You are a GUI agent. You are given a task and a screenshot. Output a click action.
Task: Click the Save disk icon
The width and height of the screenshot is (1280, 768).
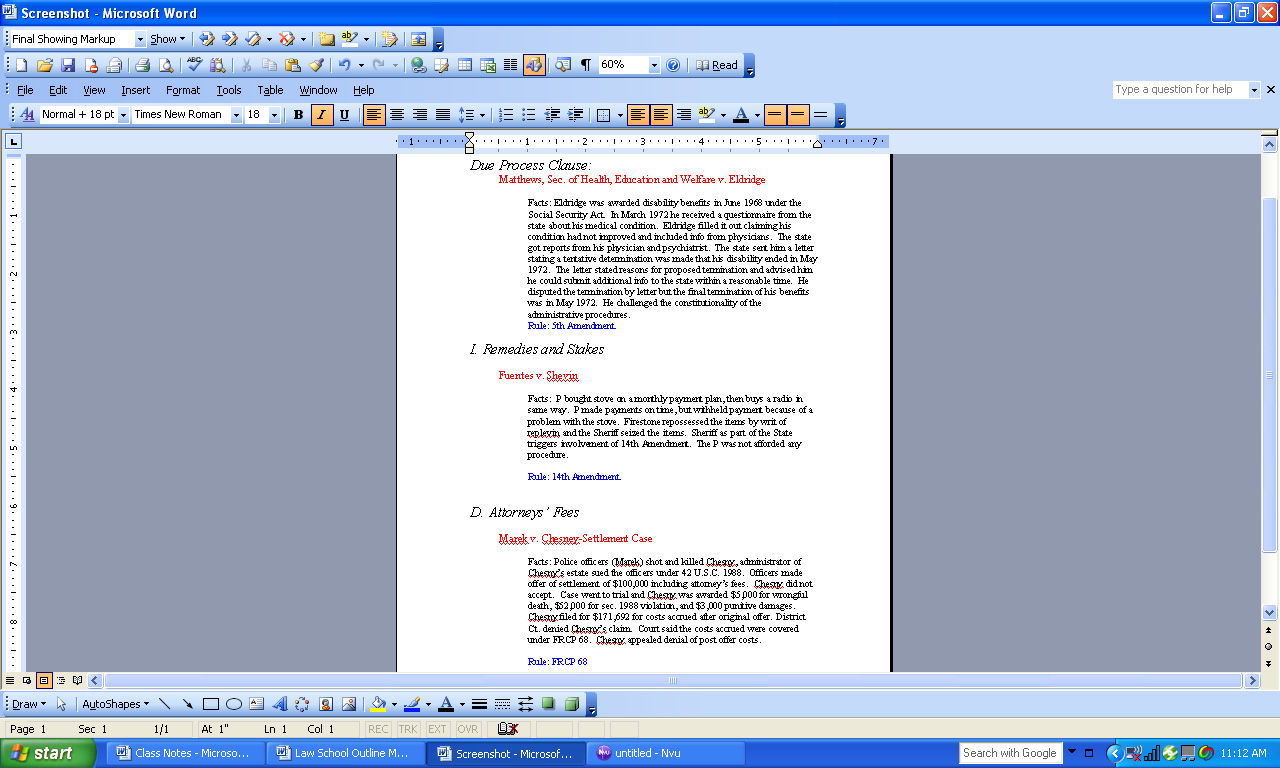68,65
